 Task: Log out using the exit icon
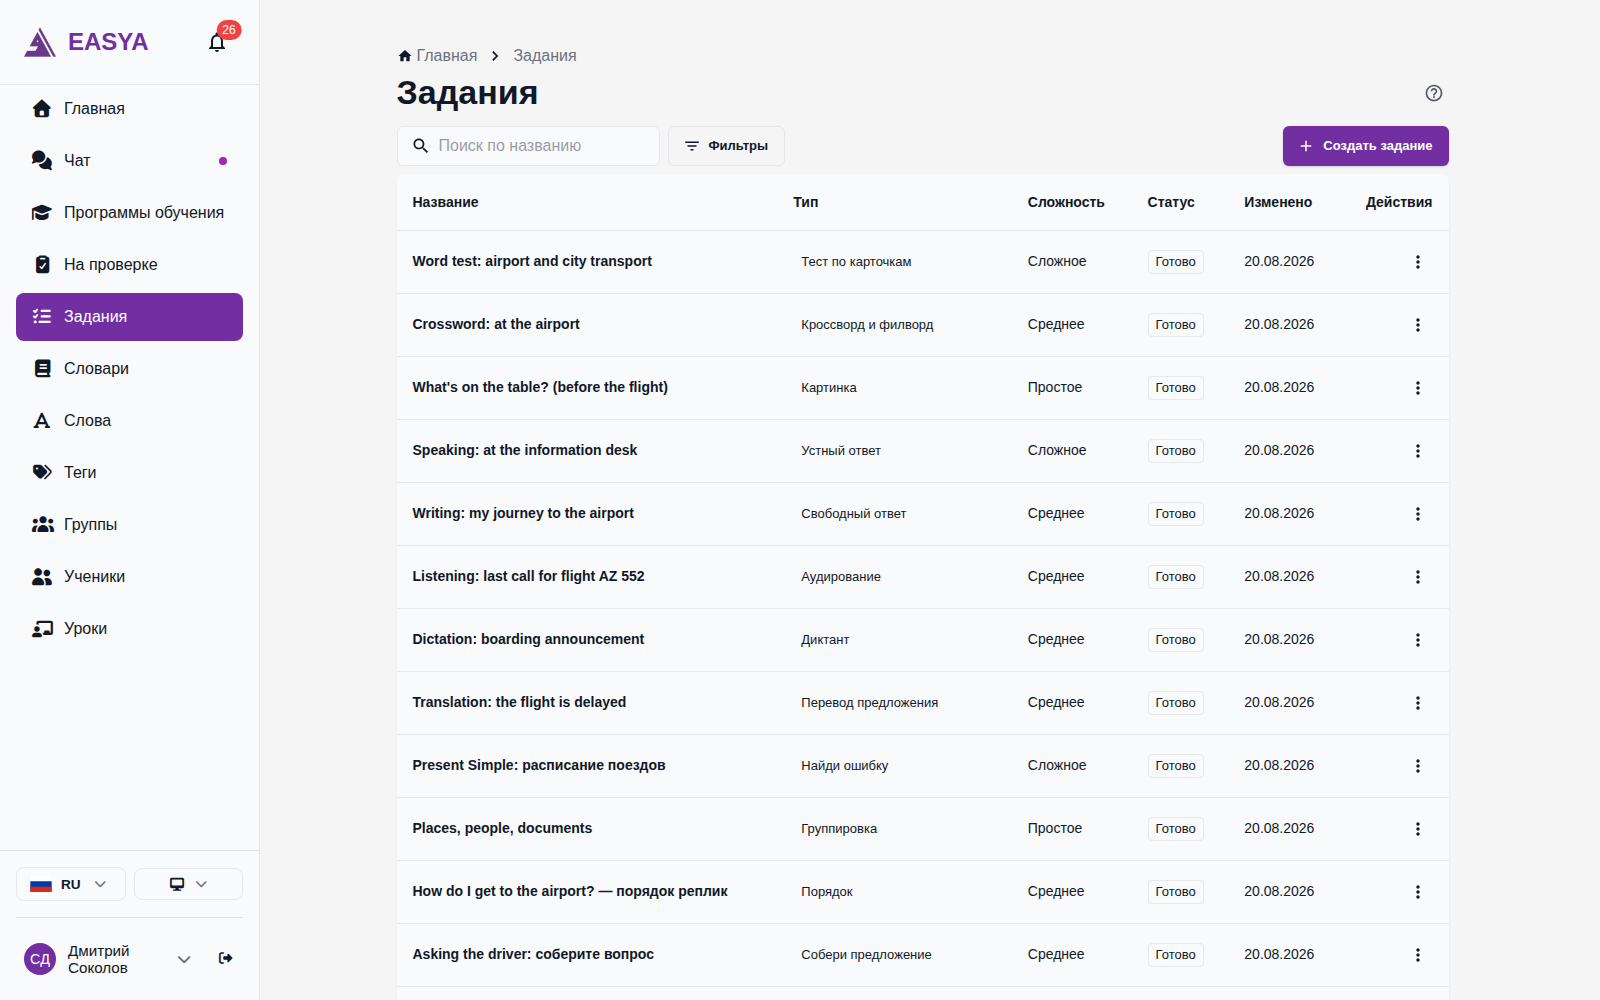226,958
